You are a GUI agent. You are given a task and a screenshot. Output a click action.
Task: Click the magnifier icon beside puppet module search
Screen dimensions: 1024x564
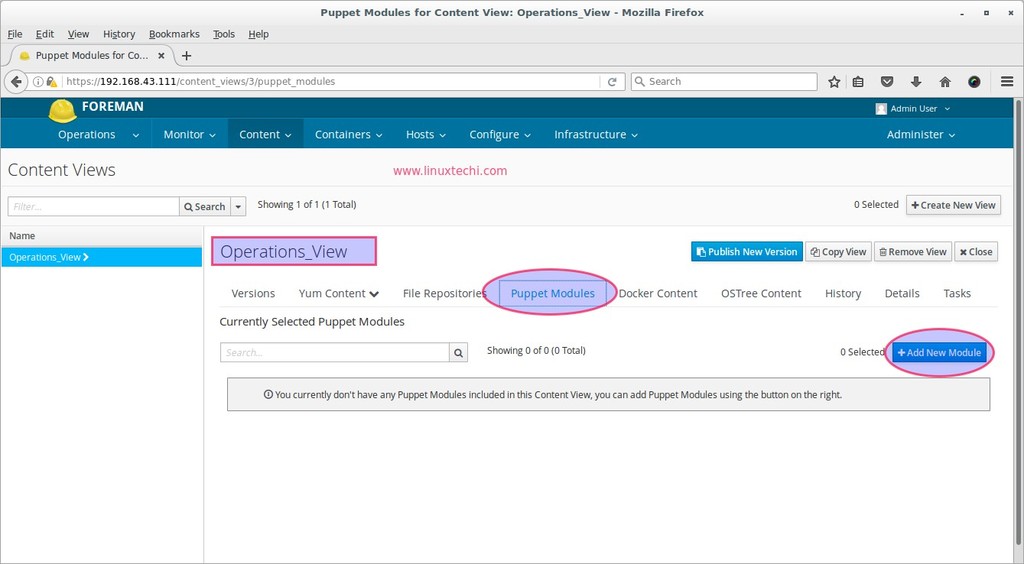458,352
